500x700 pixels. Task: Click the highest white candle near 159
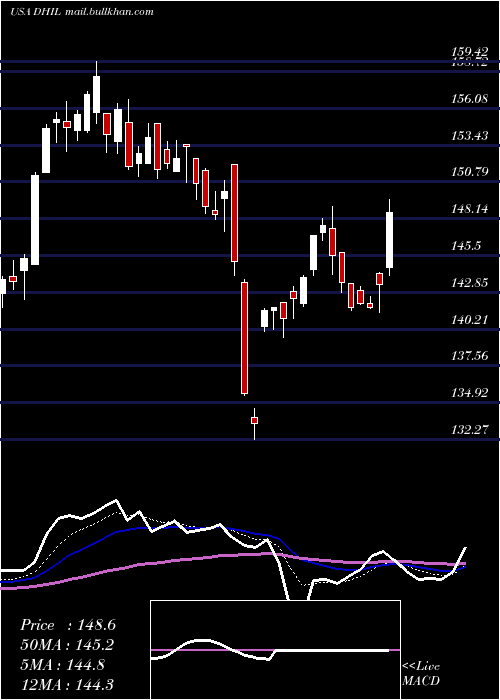[96, 94]
